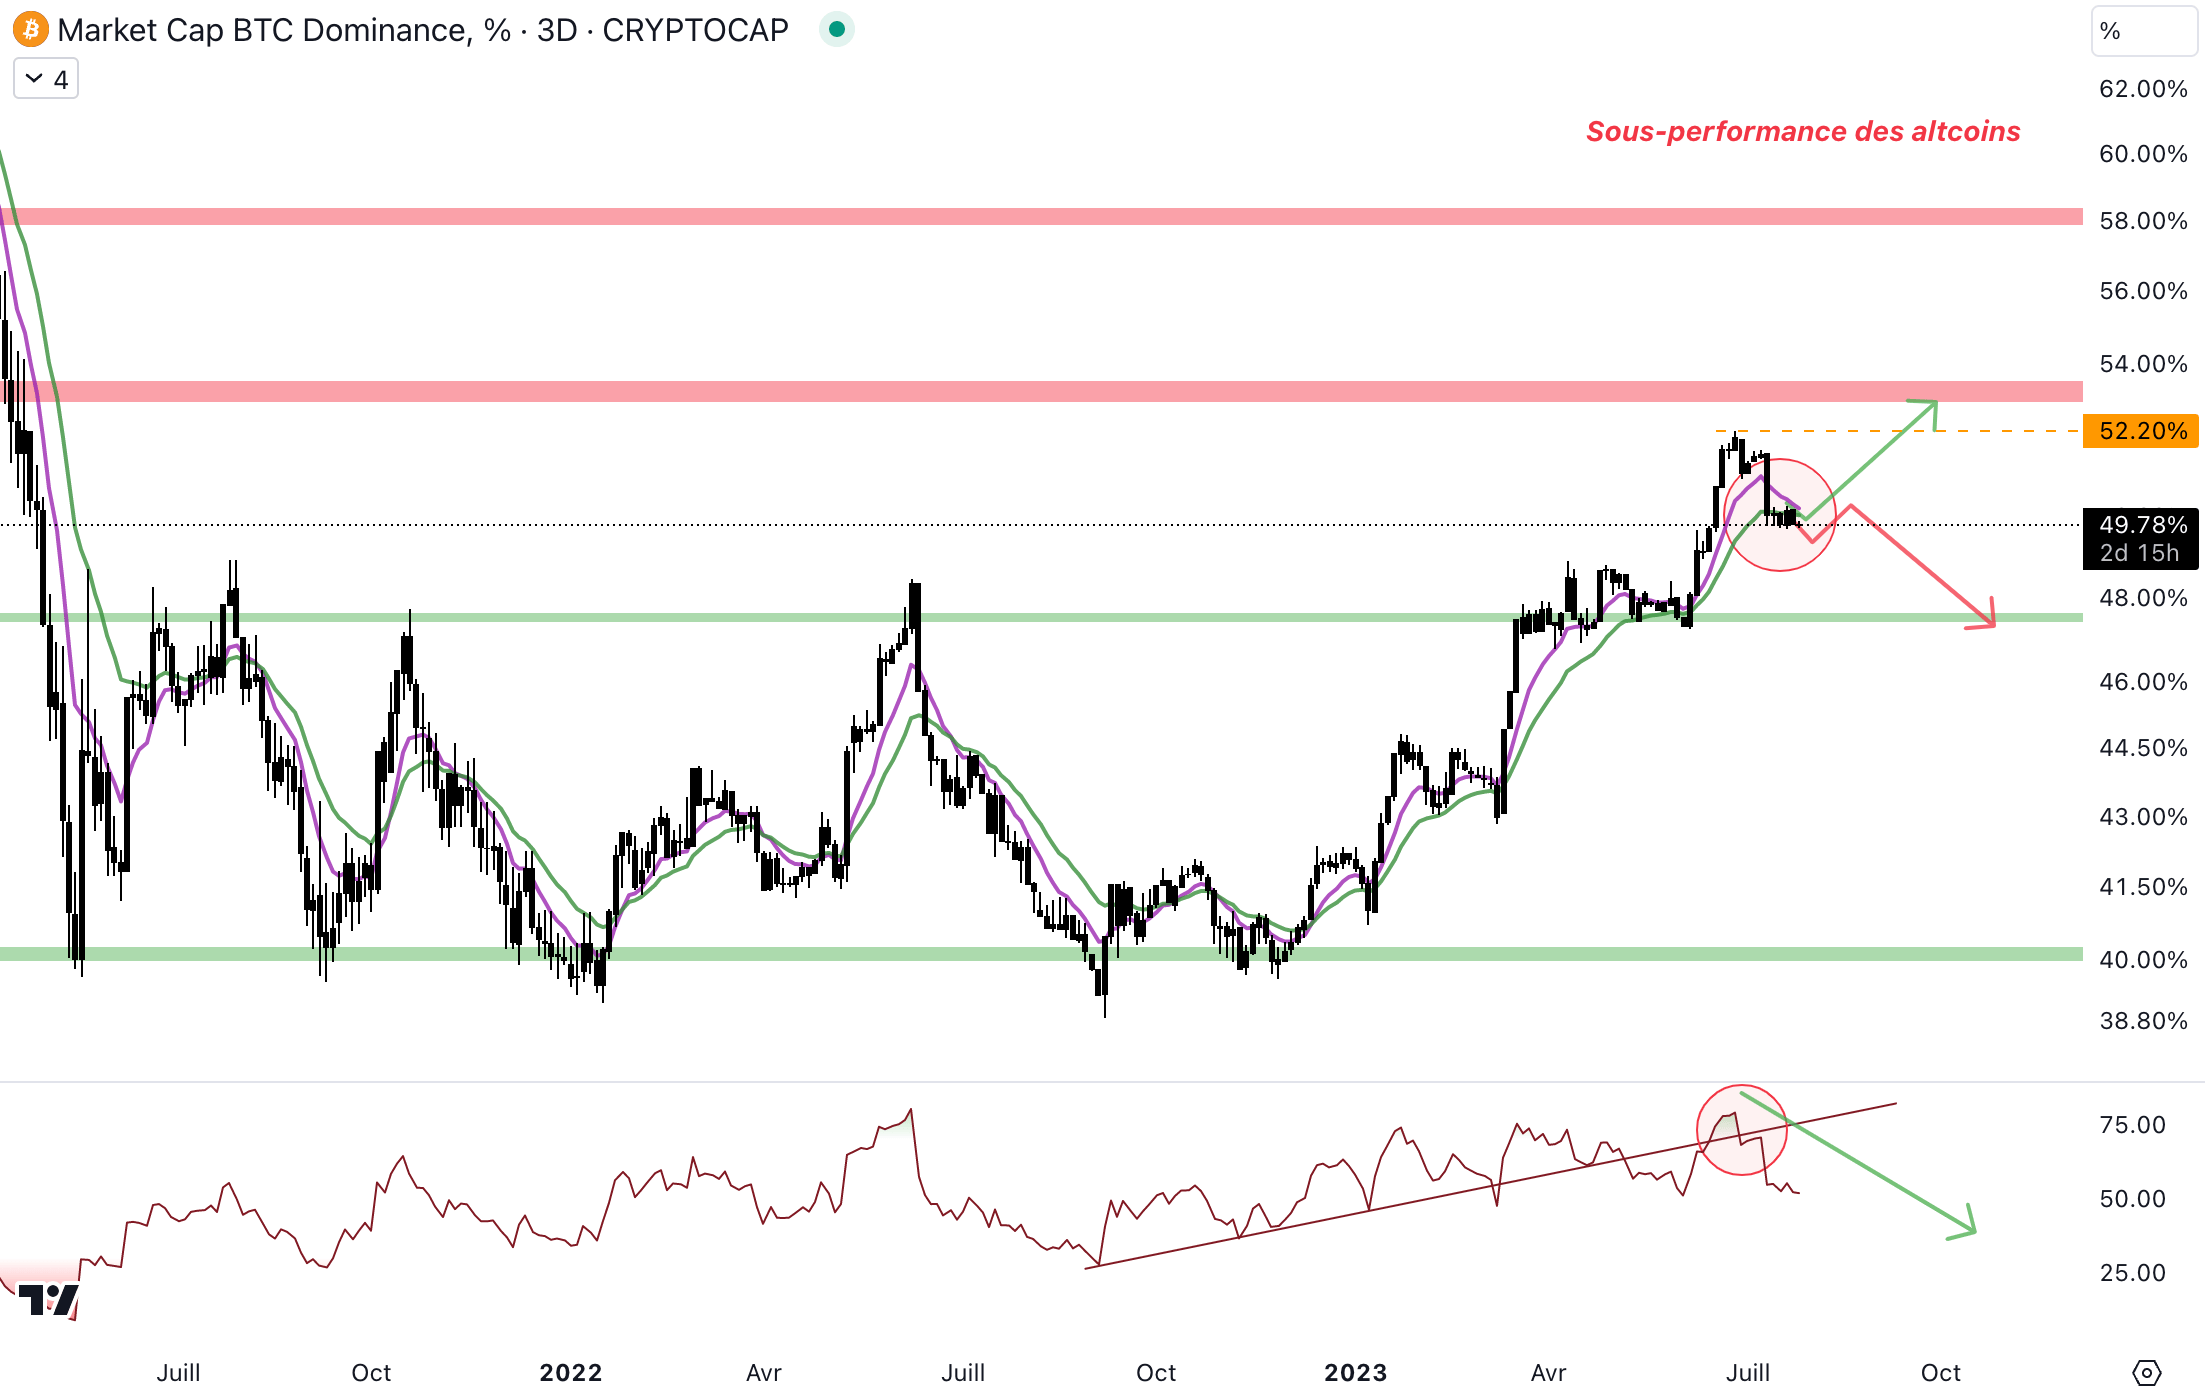This screenshot has height=1395, width=2205.
Task: Click the 2023 label on time axis
Action: pyautogui.click(x=1355, y=1372)
